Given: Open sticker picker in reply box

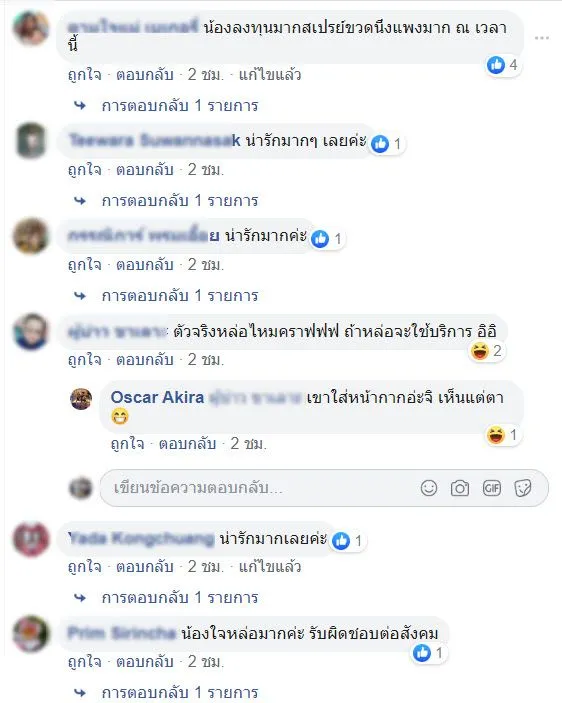Looking at the screenshot, I should [523, 488].
